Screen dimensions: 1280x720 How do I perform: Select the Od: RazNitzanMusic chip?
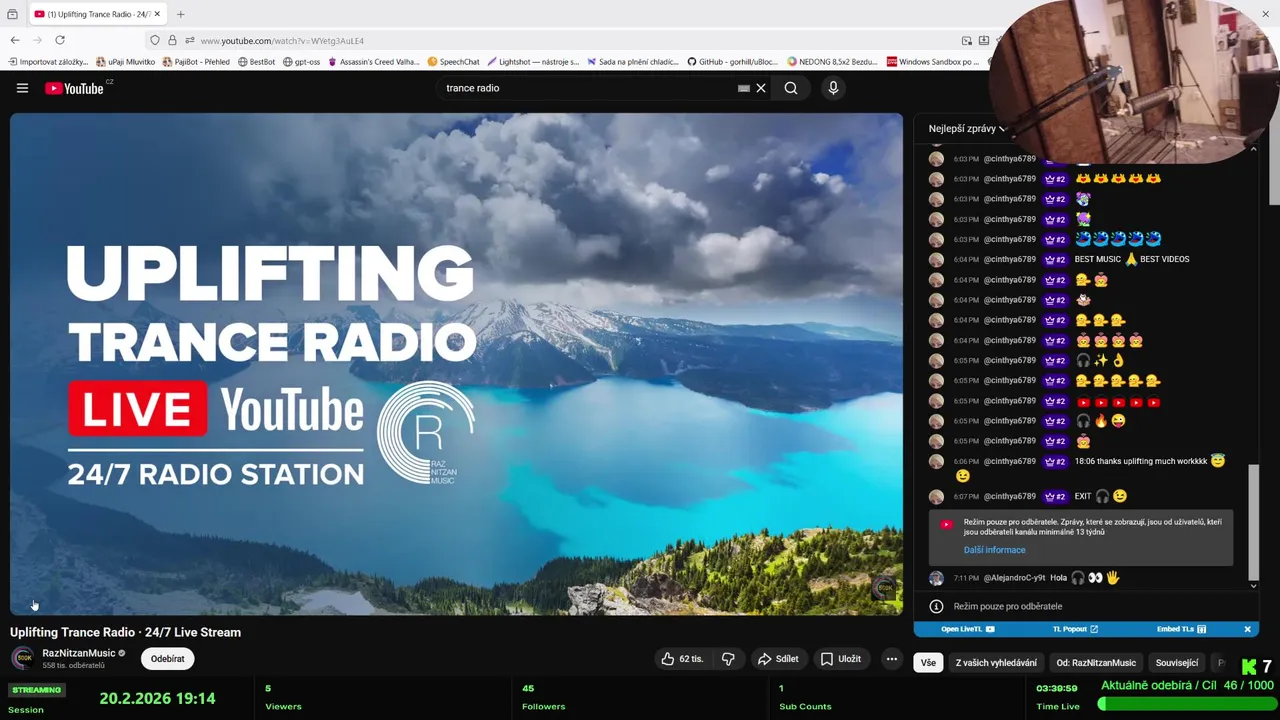(1096, 662)
